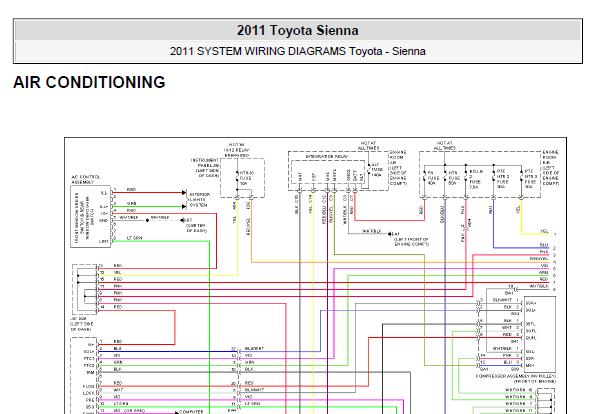Click the "FAN FUSE 40A" label
Screen dimensions: 601x414
(x=433, y=178)
